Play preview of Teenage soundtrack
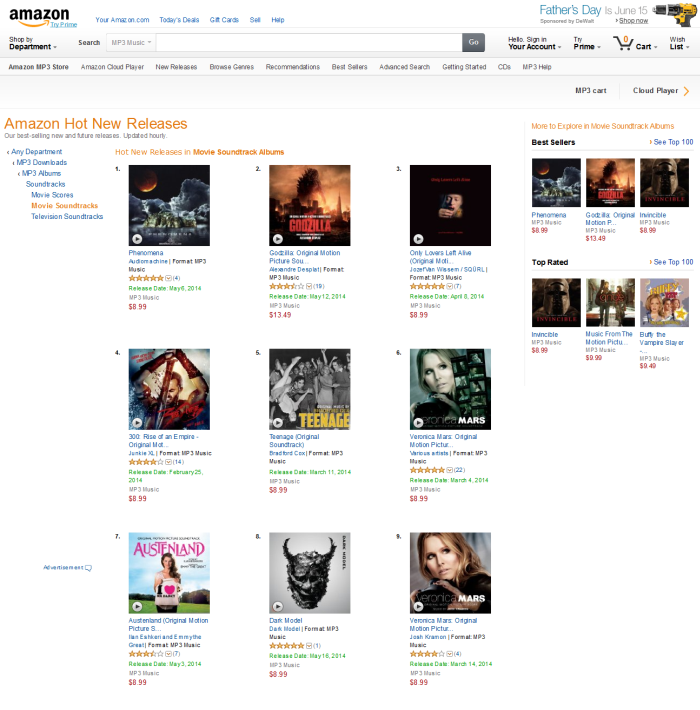The width and height of the screenshot is (700, 710). 278,422
